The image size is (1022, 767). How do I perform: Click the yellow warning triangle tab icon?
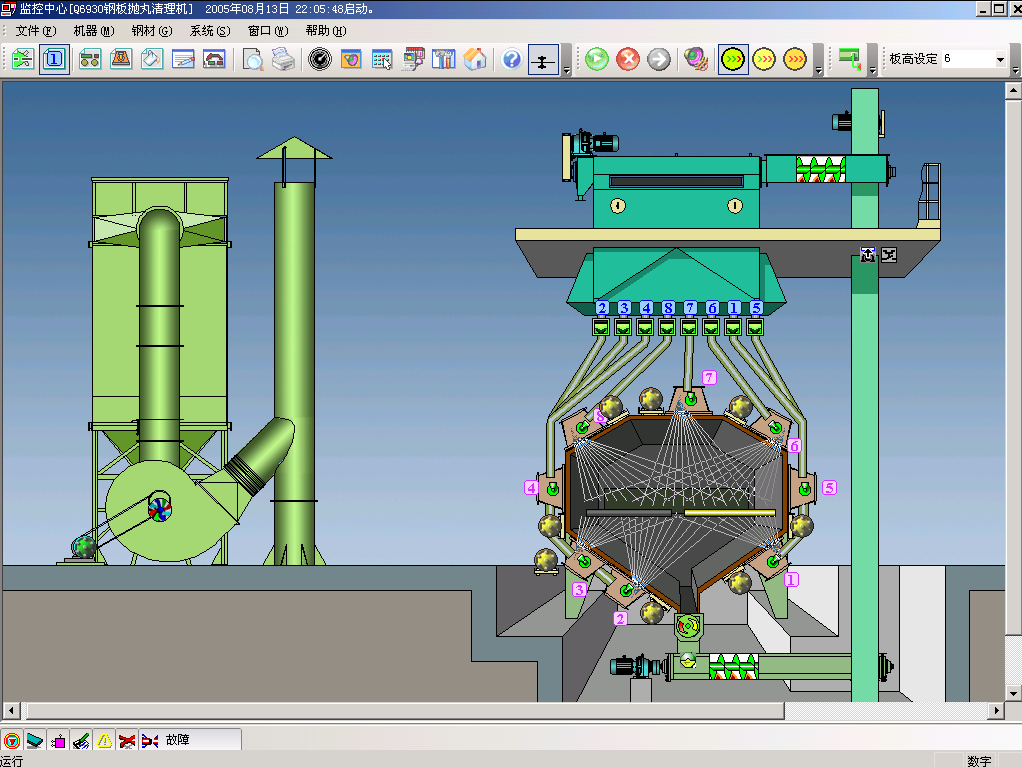tap(104, 741)
